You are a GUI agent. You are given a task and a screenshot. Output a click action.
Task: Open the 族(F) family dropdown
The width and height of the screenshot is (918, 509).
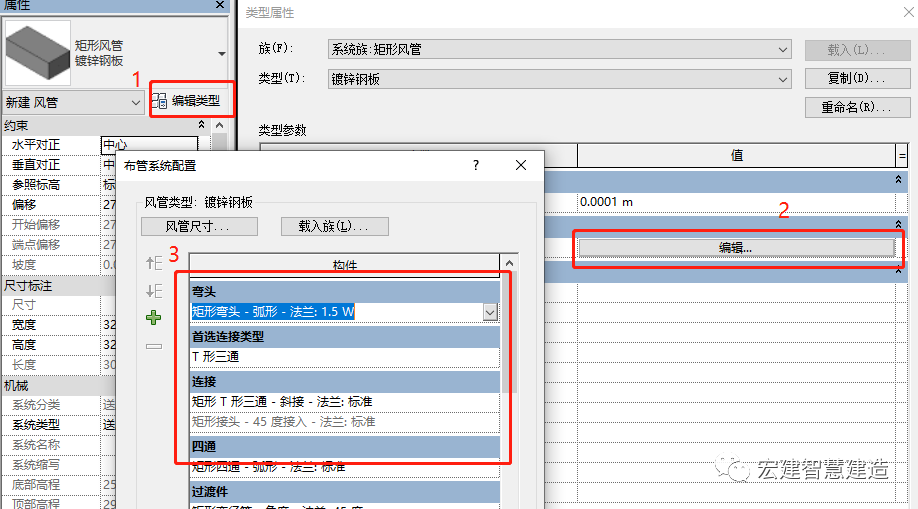point(560,49)
